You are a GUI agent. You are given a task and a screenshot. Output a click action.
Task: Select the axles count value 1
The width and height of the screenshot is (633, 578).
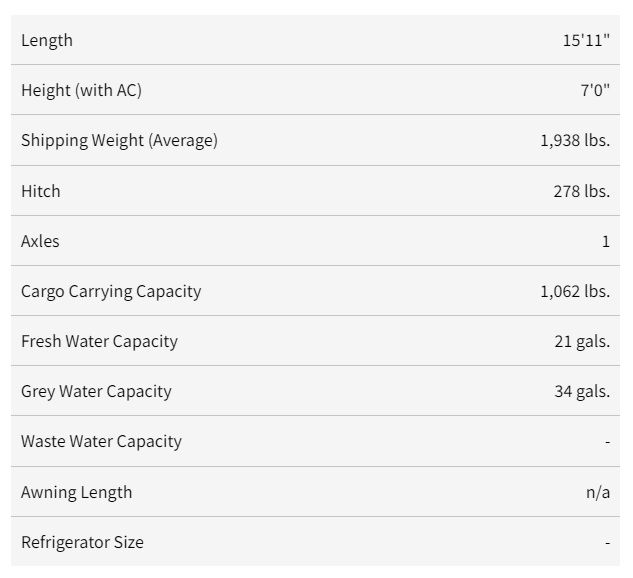(x=606, y=241)
